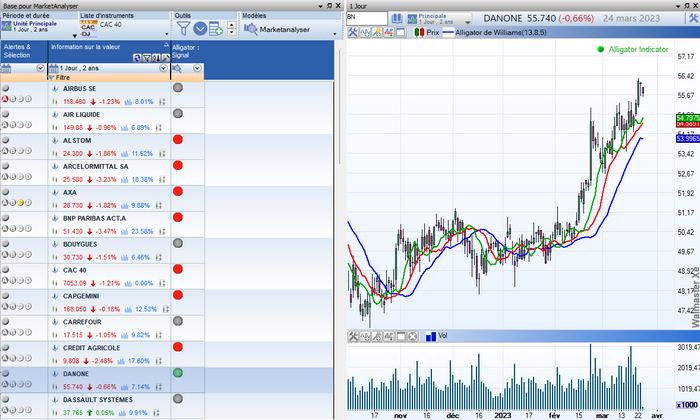This screenshot has width=700, height=420.
Task: Click the red ALSTOM Alligator signal dot
Action: 178,140
